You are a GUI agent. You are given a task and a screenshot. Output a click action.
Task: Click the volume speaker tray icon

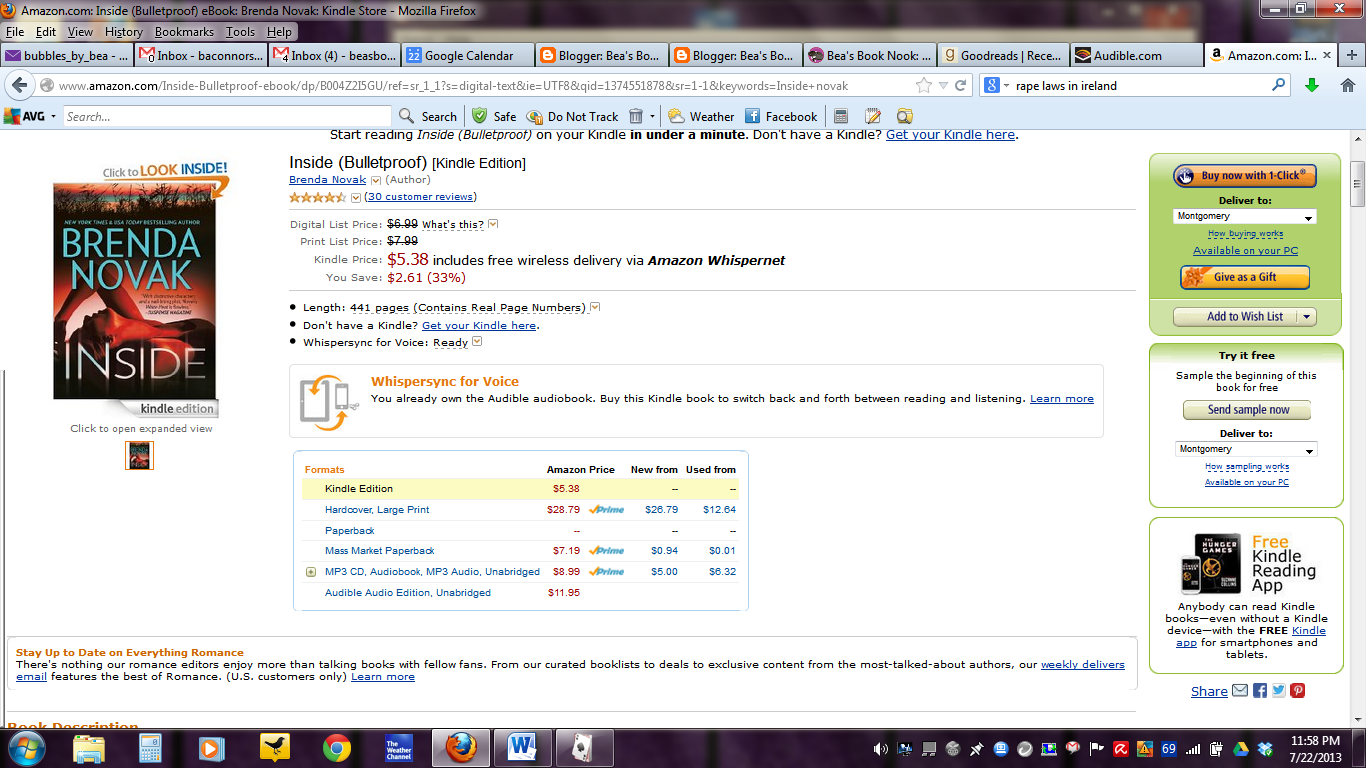(x=881, y=748)
